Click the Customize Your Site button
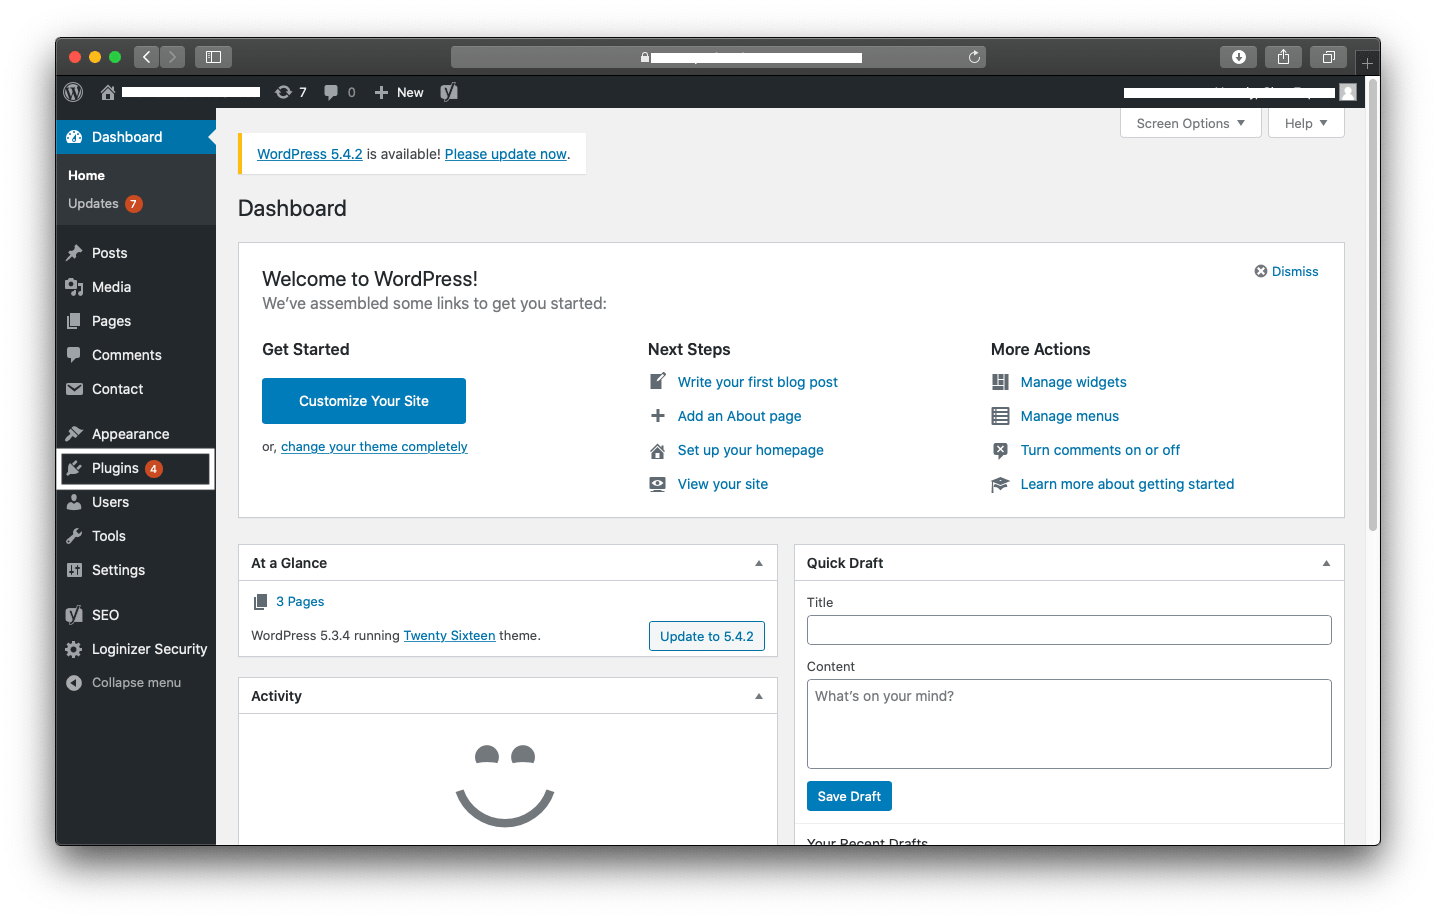 [364, 401]
